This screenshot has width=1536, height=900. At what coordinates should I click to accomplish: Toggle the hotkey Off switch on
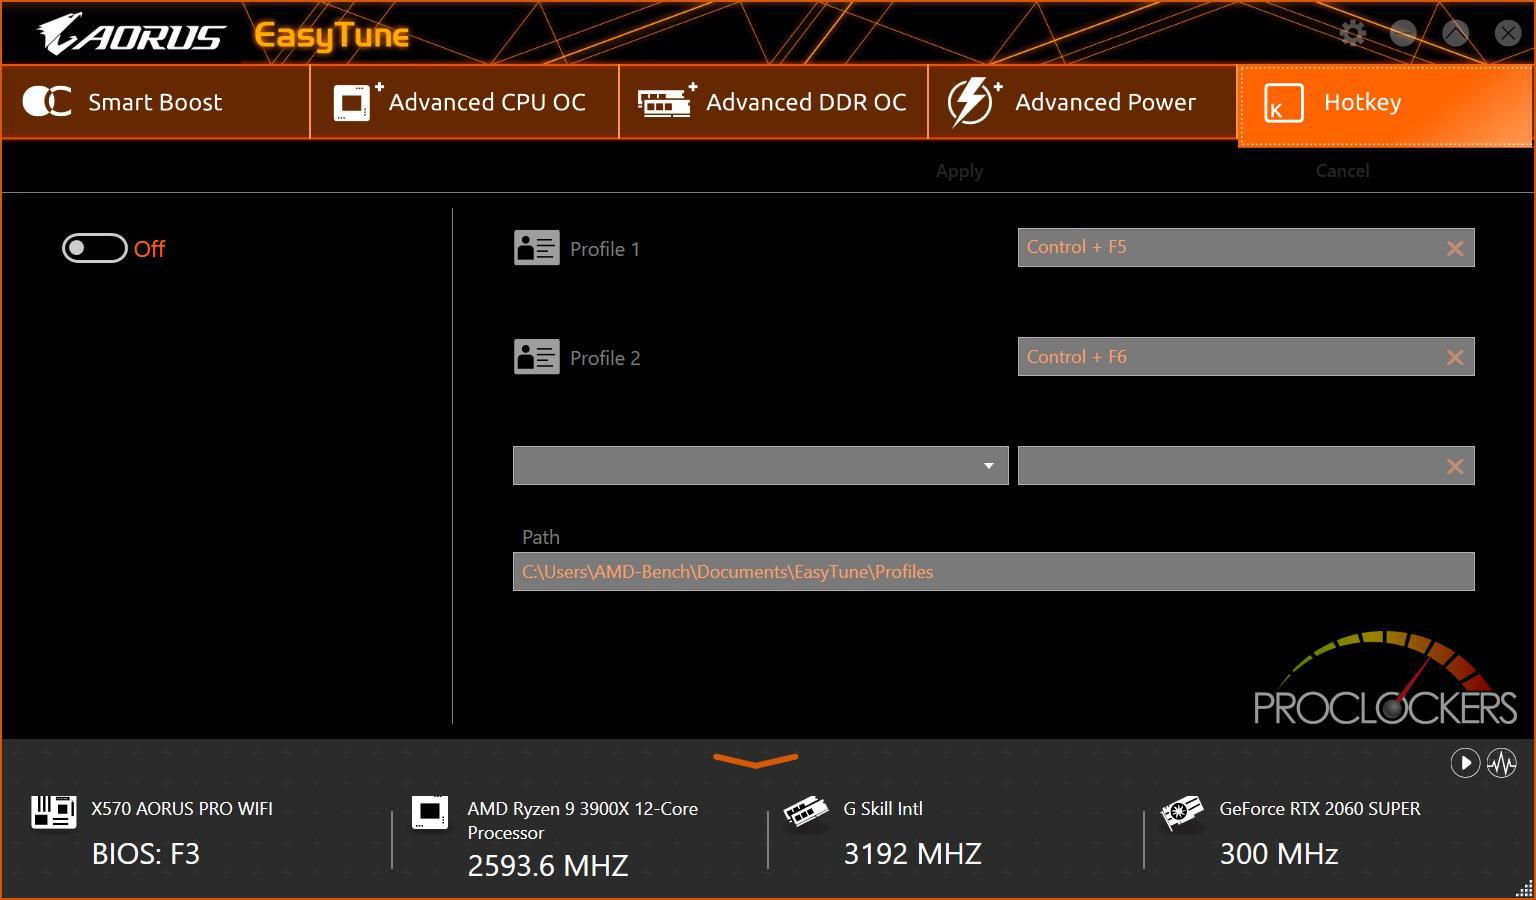[x=95, y=248]
